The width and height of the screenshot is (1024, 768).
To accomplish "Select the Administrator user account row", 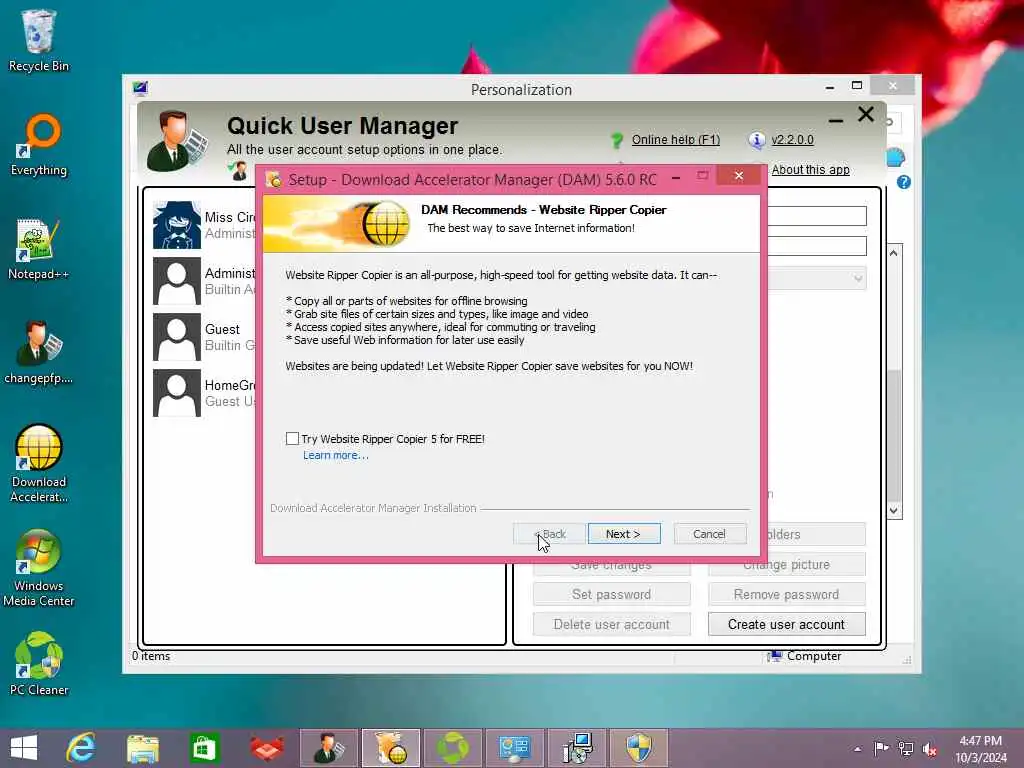I will pos(204,281).
